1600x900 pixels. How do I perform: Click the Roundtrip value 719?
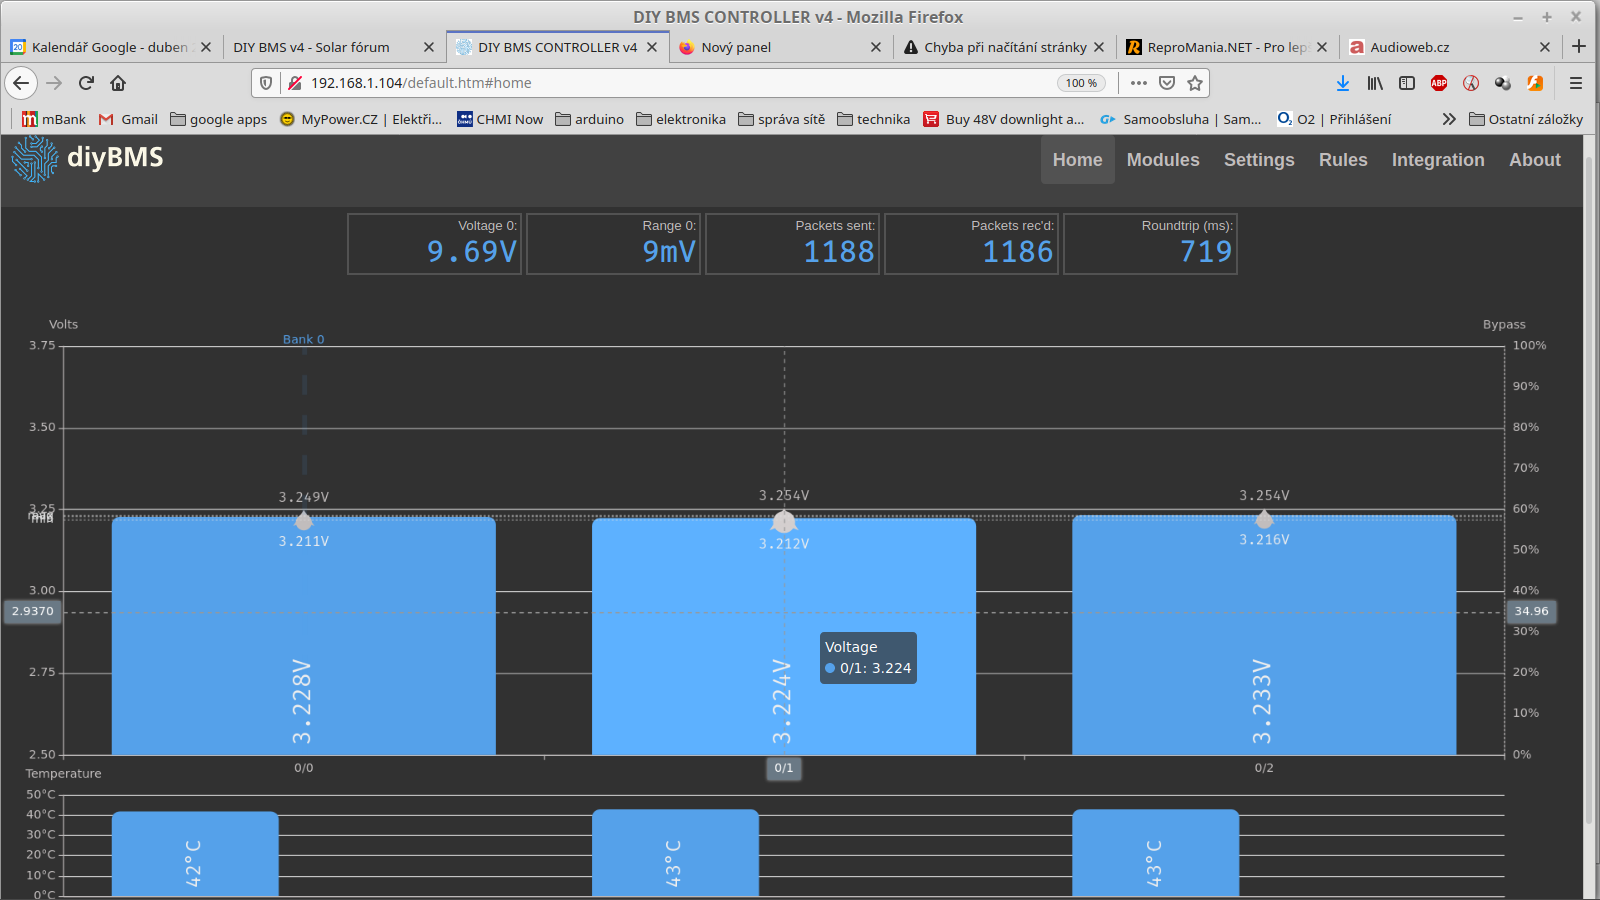tap(1206, 252)
